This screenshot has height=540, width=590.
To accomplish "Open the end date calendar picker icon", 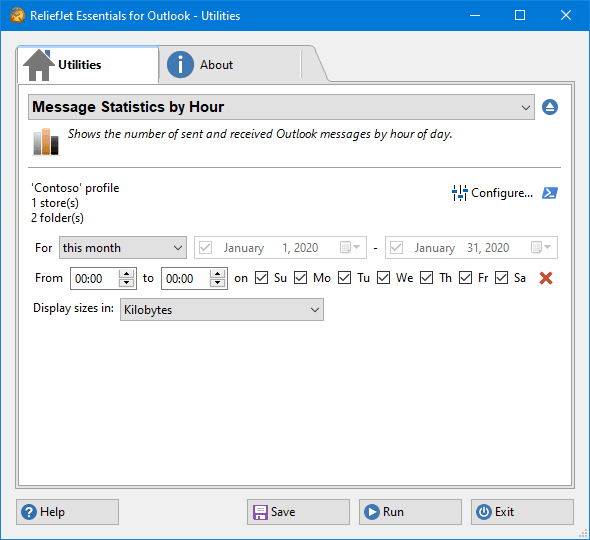I will point(541,248).
